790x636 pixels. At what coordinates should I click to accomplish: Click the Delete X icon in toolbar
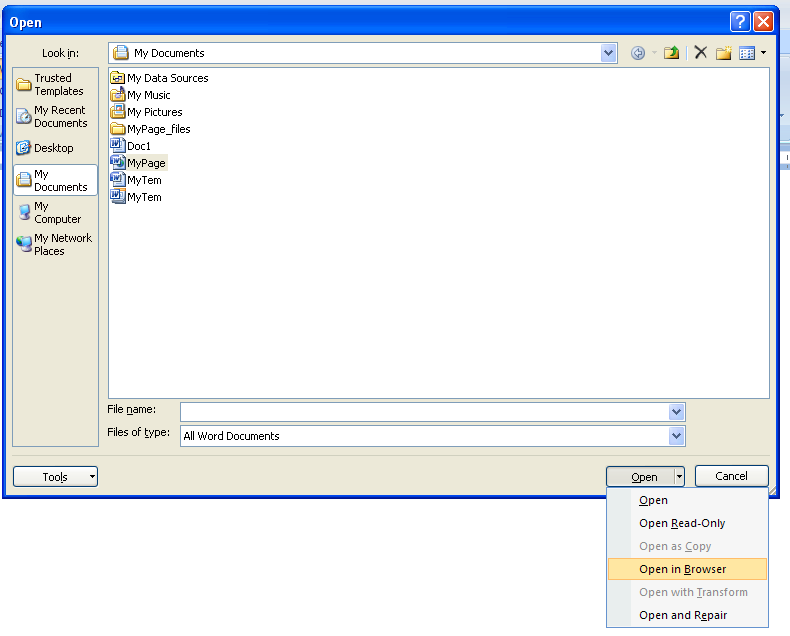[700, 52]
